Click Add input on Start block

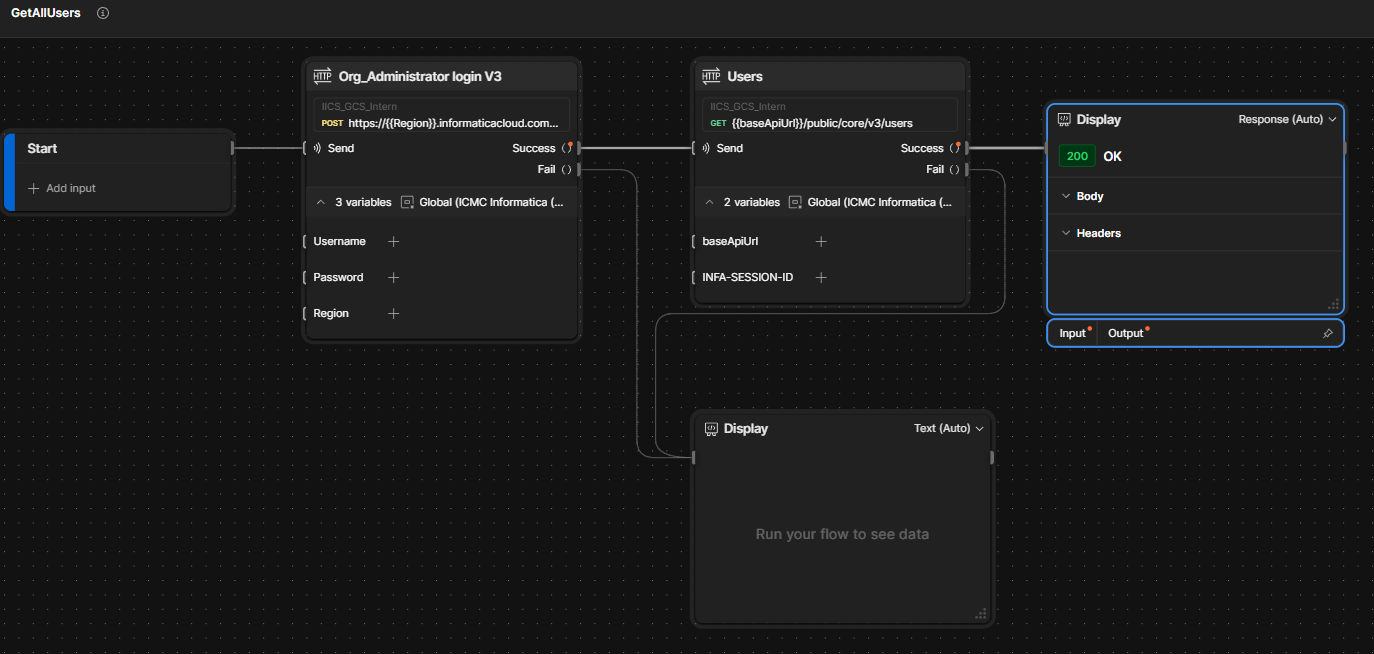(62, 188)
